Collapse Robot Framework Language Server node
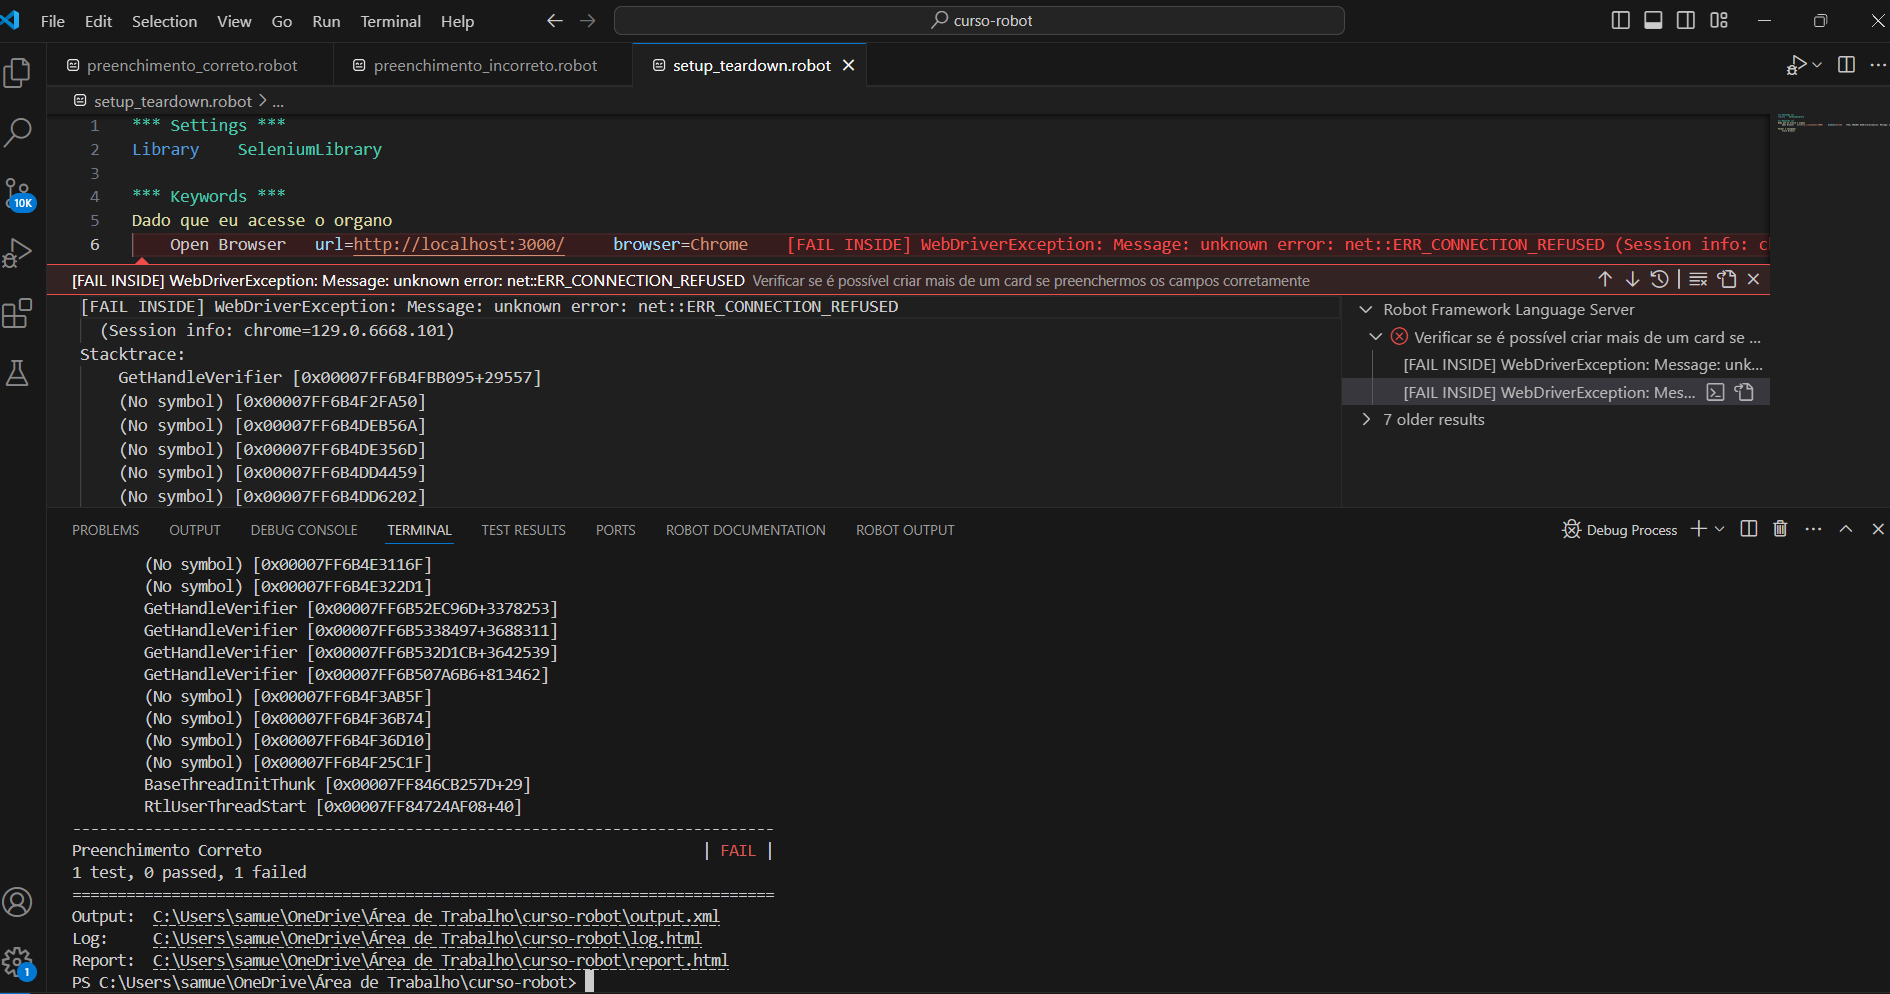 (1365, 310)
